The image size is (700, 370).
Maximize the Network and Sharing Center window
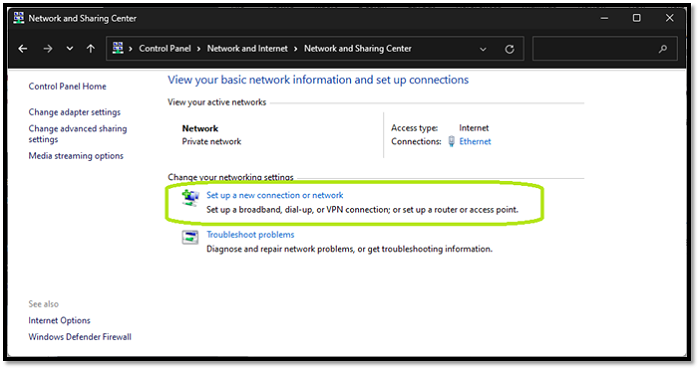[x=637, y=18]
